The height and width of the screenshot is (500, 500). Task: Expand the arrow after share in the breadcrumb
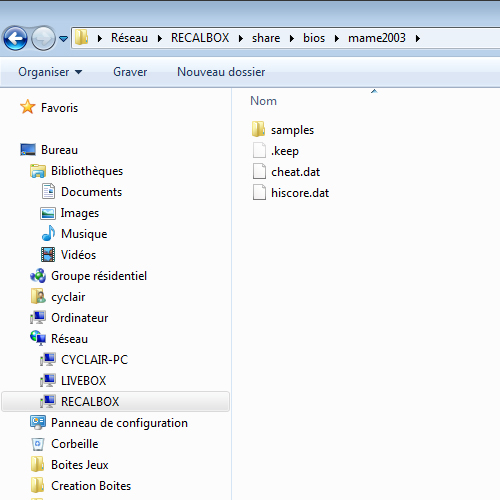[292, 39]
